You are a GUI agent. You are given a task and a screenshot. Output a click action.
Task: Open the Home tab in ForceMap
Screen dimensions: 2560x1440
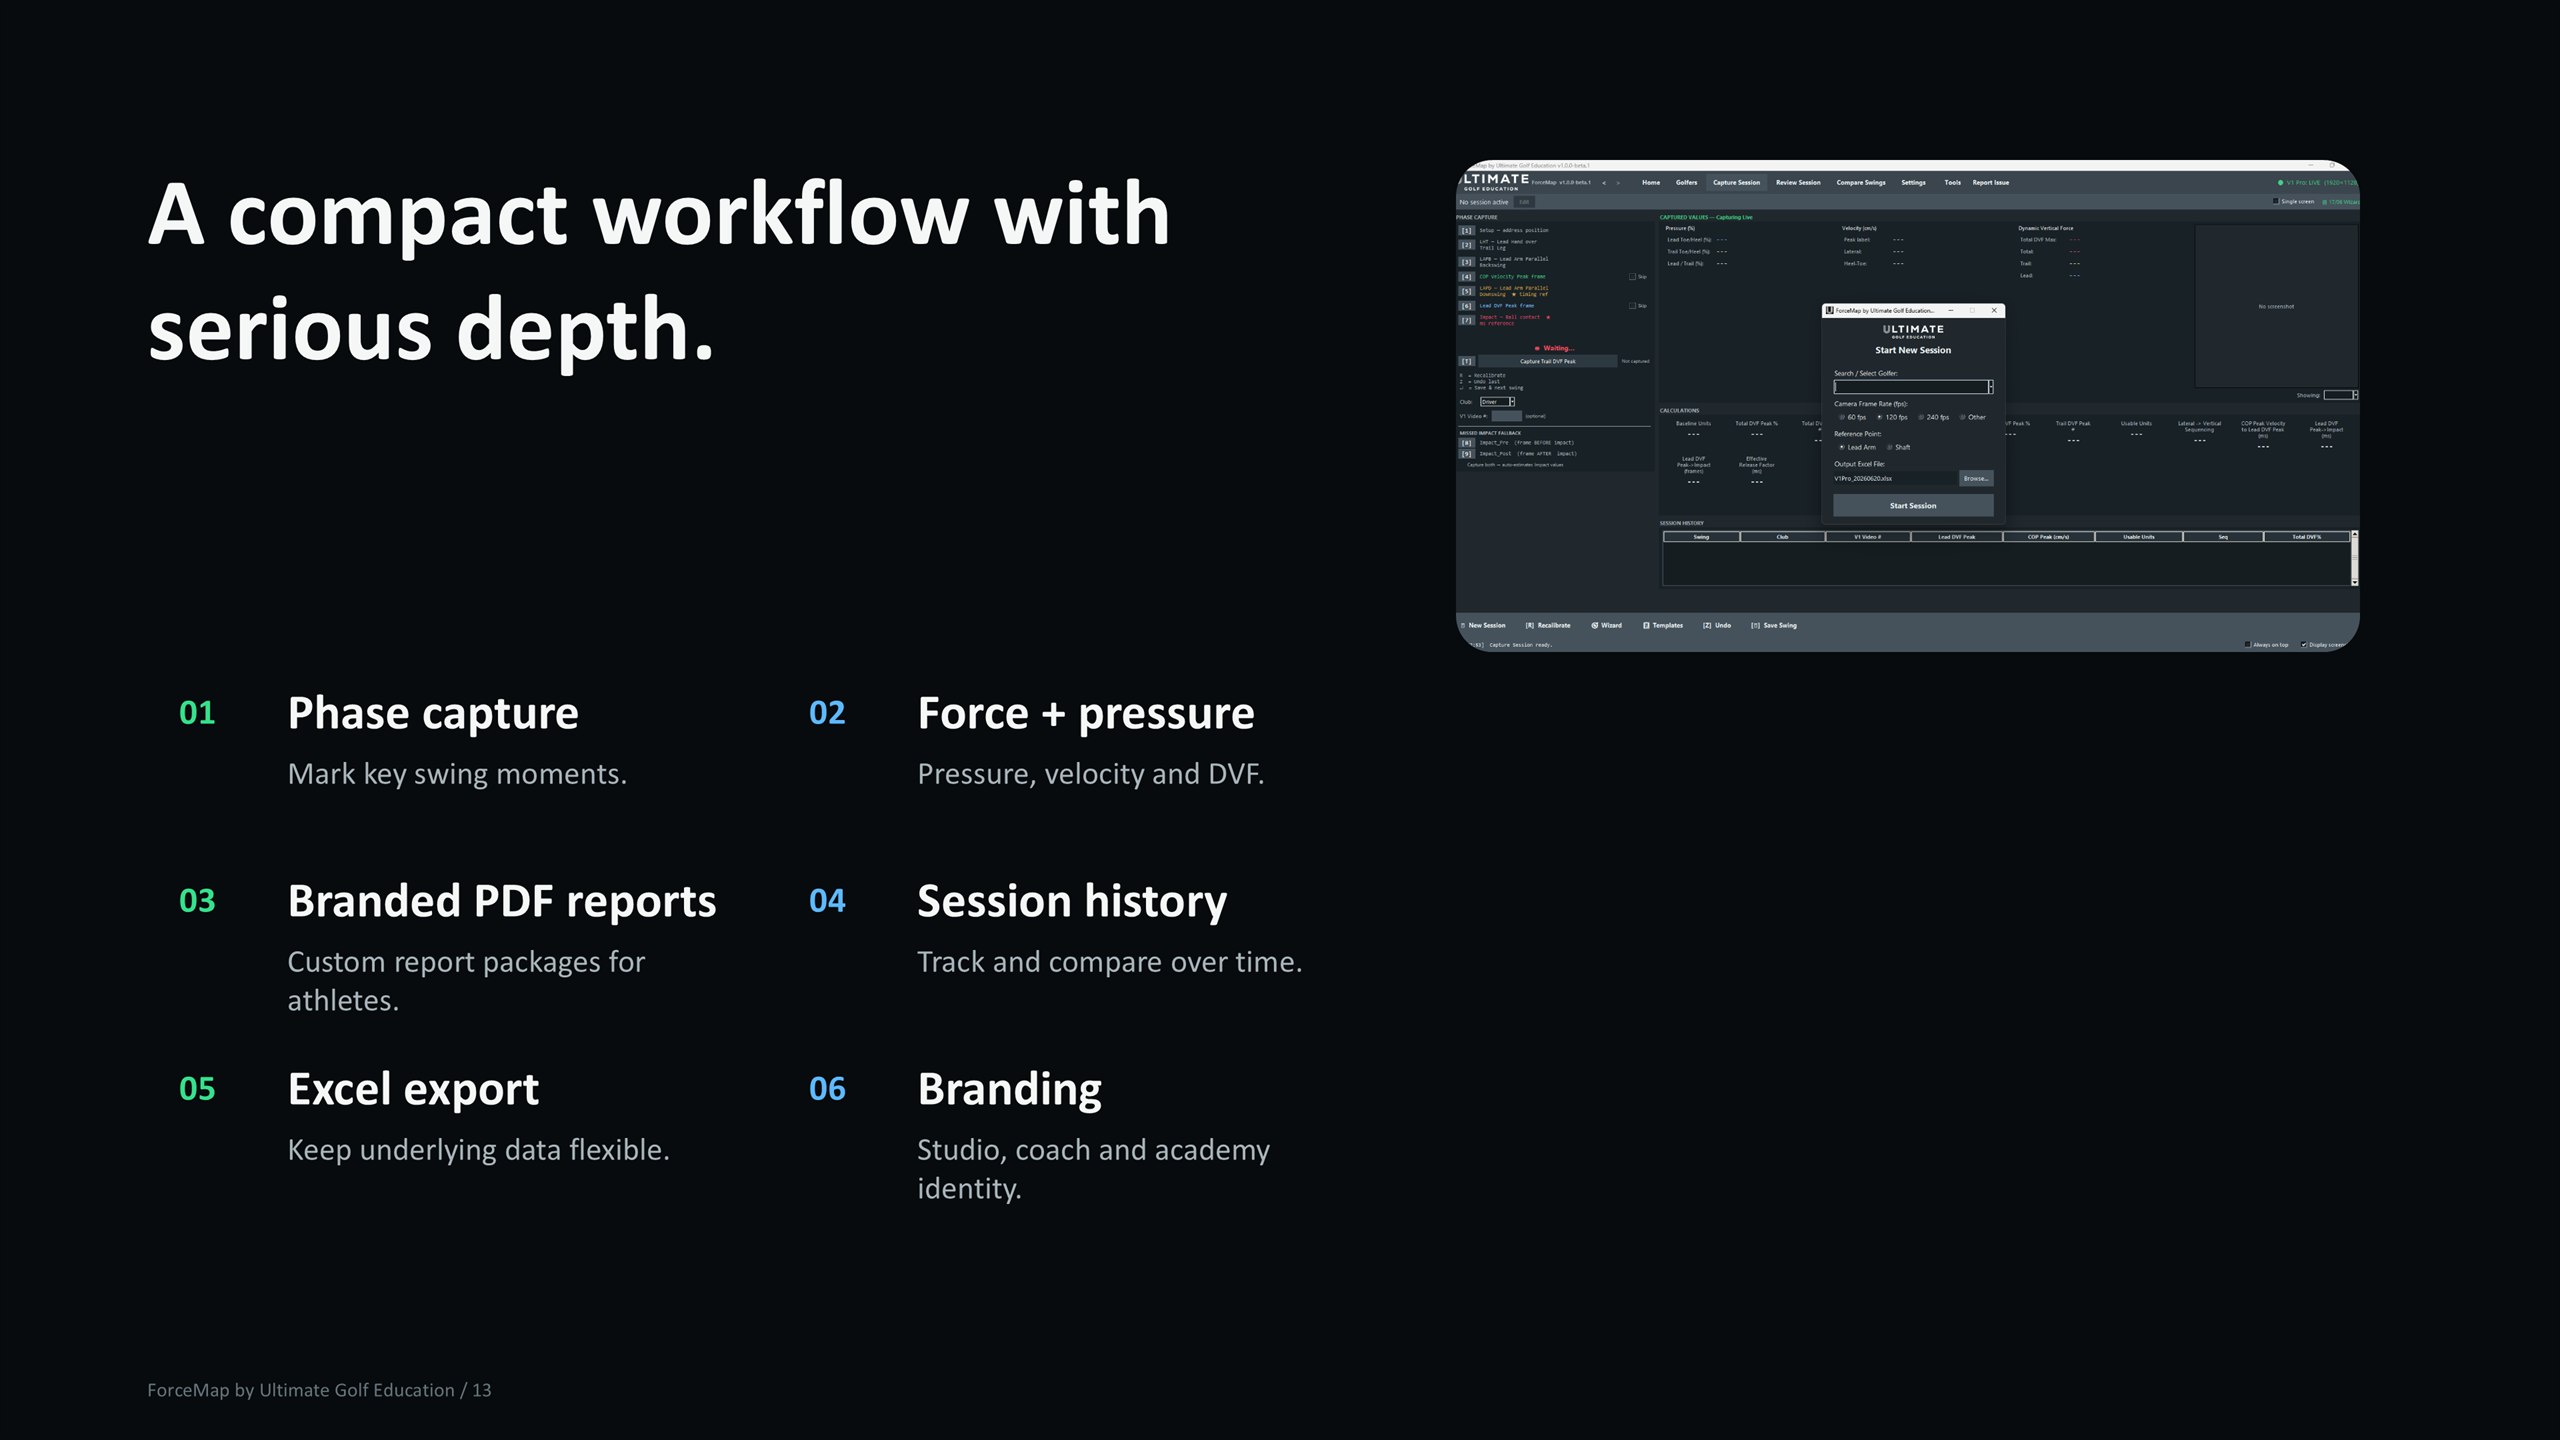pos(1650,183)
